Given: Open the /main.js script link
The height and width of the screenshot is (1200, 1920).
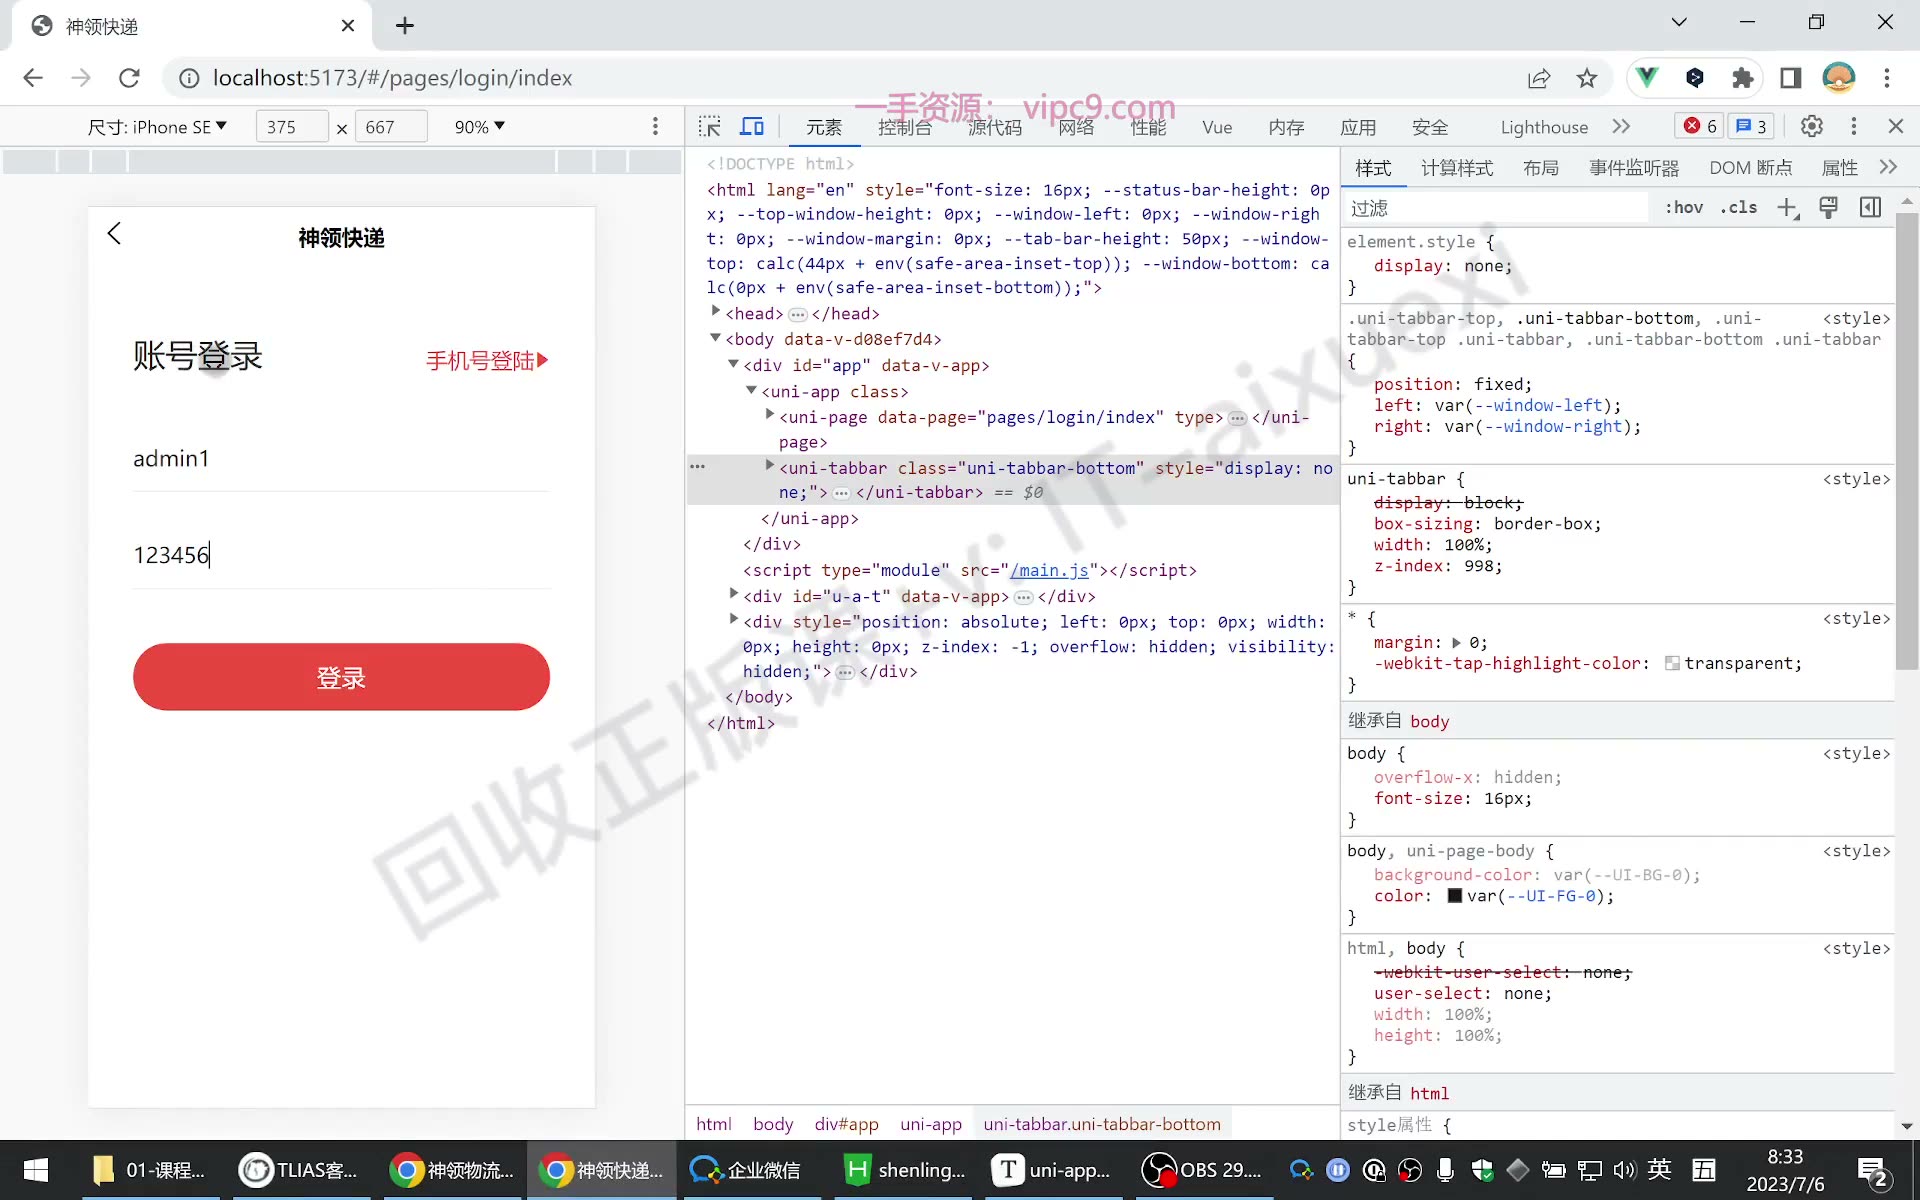Looking at the screenshot, I should pyautogui.click(x=1049, y=570).
